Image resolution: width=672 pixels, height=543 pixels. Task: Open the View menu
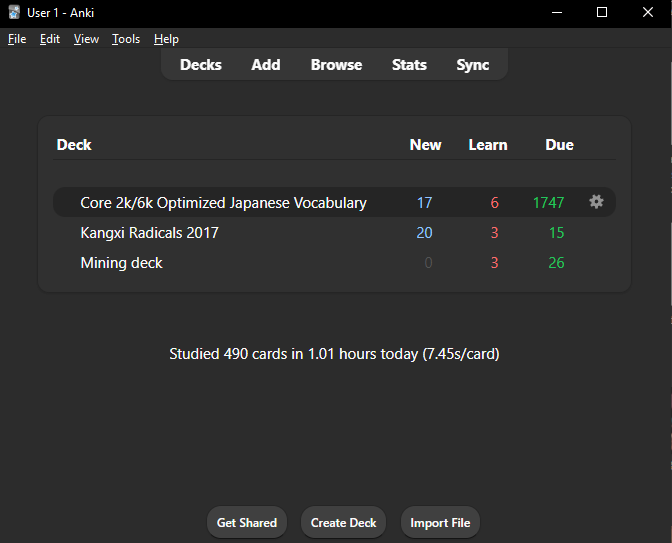coord(86,39)
